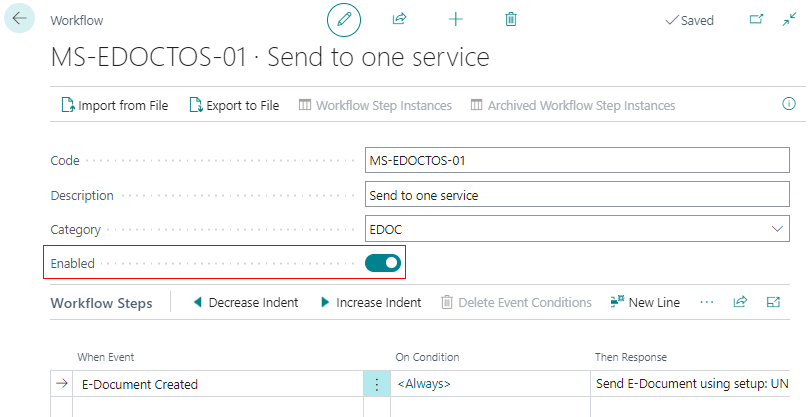
Task: Click the pencil edit icon
Action: [x=345, y=19]
